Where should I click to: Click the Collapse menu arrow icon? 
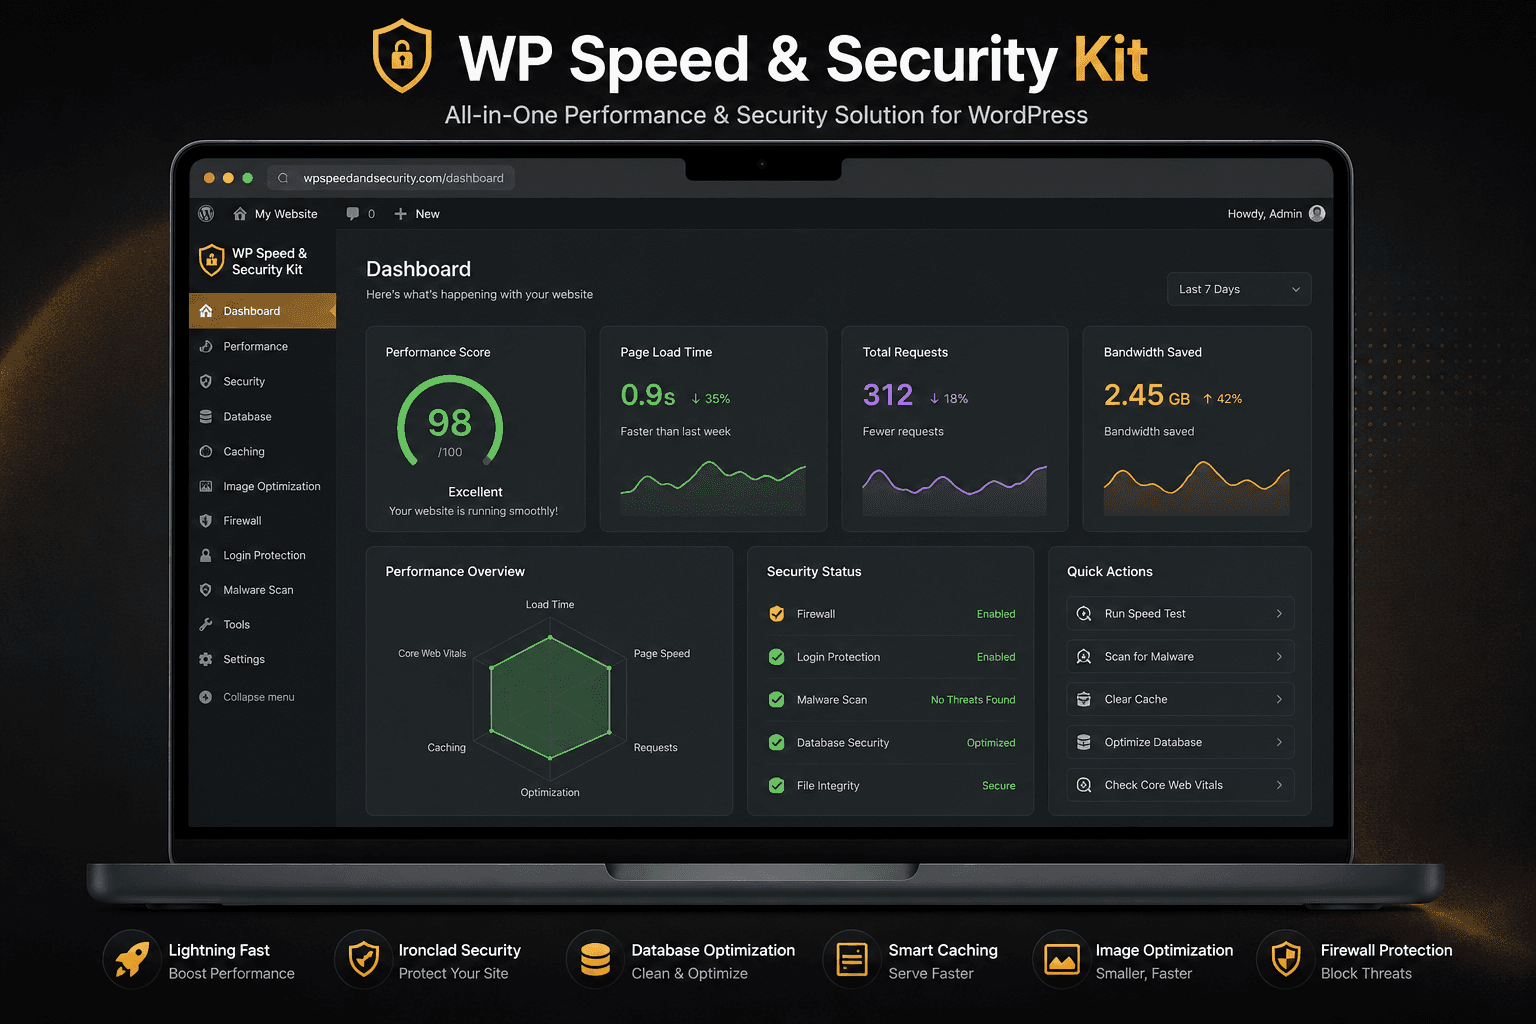pyautogui.click(x=206, y=697)
